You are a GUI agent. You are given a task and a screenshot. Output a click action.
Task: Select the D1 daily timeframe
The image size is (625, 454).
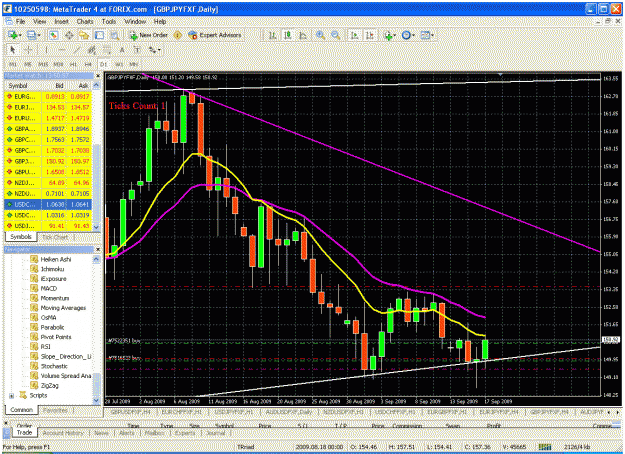(103, 64)
